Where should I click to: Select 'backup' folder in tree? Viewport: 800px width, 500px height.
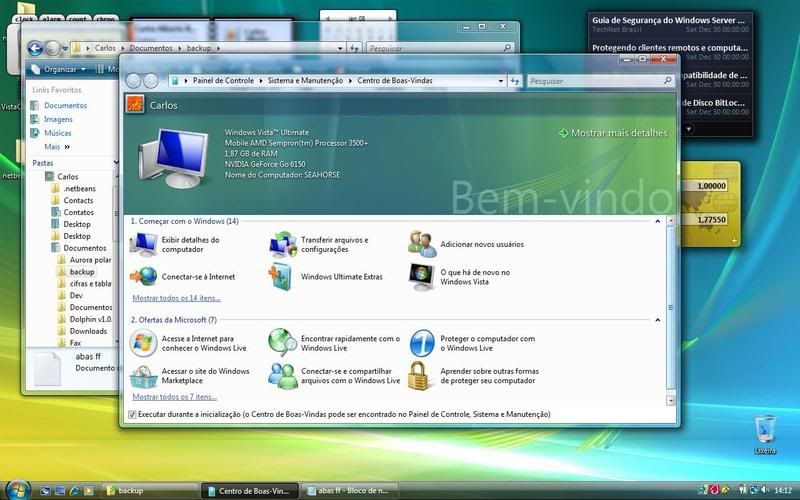tap(82, 272)
